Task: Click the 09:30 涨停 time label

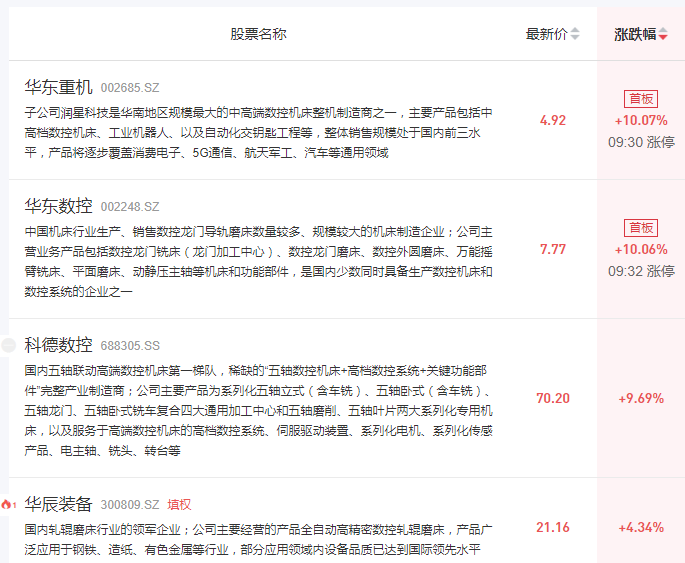Action: [x=641, y=142]
